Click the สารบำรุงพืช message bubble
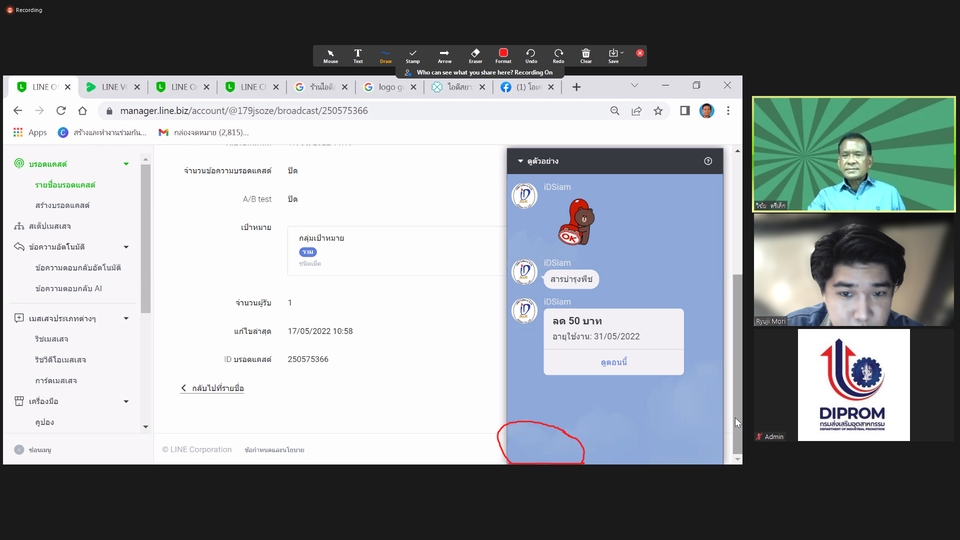The height and width of the screenshot is (540, 960). click(571, 279)
